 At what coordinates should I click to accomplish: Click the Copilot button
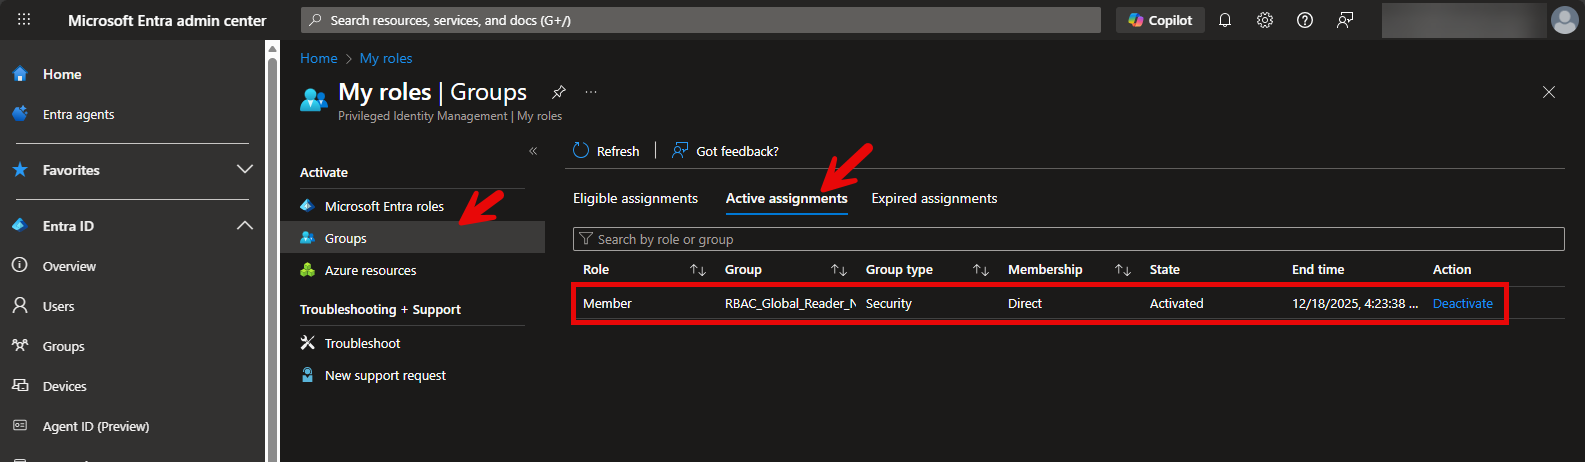point(1160,20)
